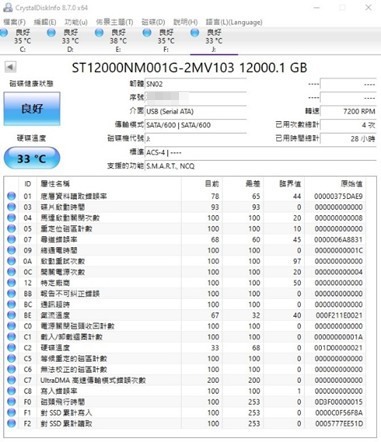Open the 檔案(F) menu
The image size is (381, 442).
pos(14,22)
